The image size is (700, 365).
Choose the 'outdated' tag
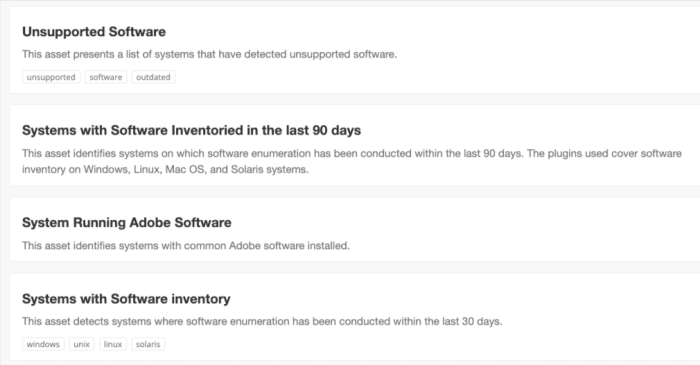[153, 77]
